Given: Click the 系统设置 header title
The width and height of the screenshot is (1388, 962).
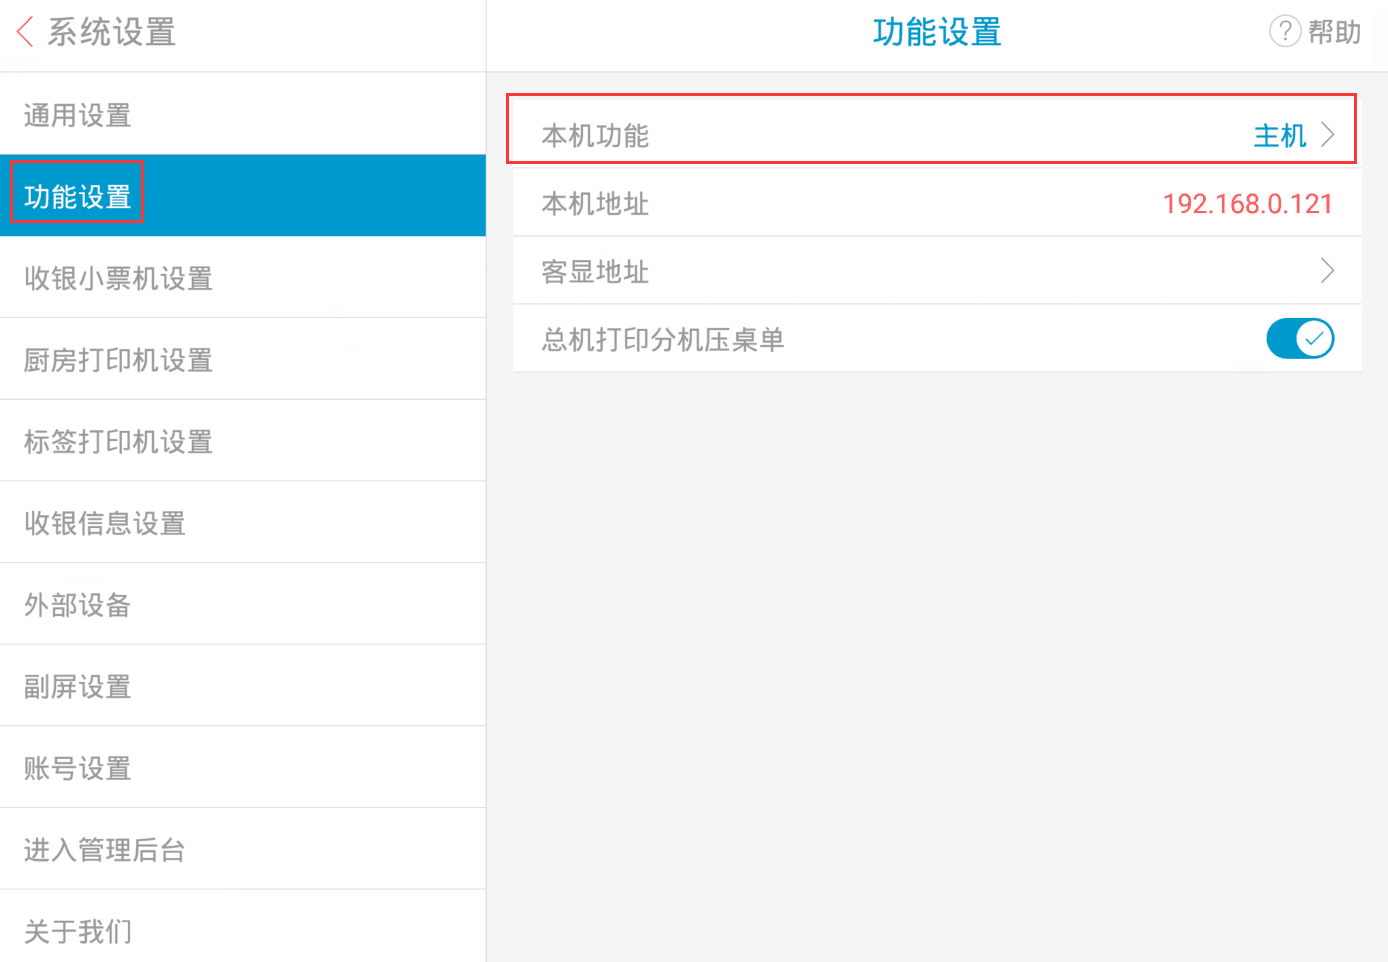Looking at the screenshot, I should [112, 32].
